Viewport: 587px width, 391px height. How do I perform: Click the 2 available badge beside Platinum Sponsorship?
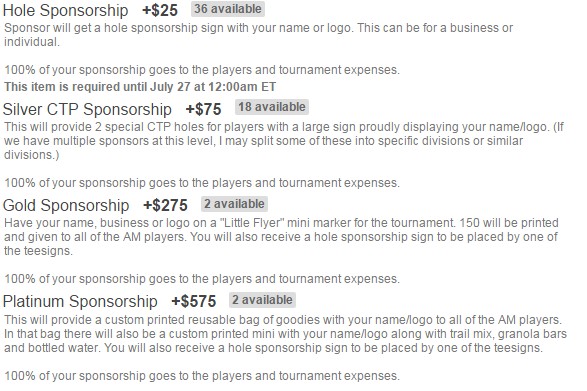(262, 300)
